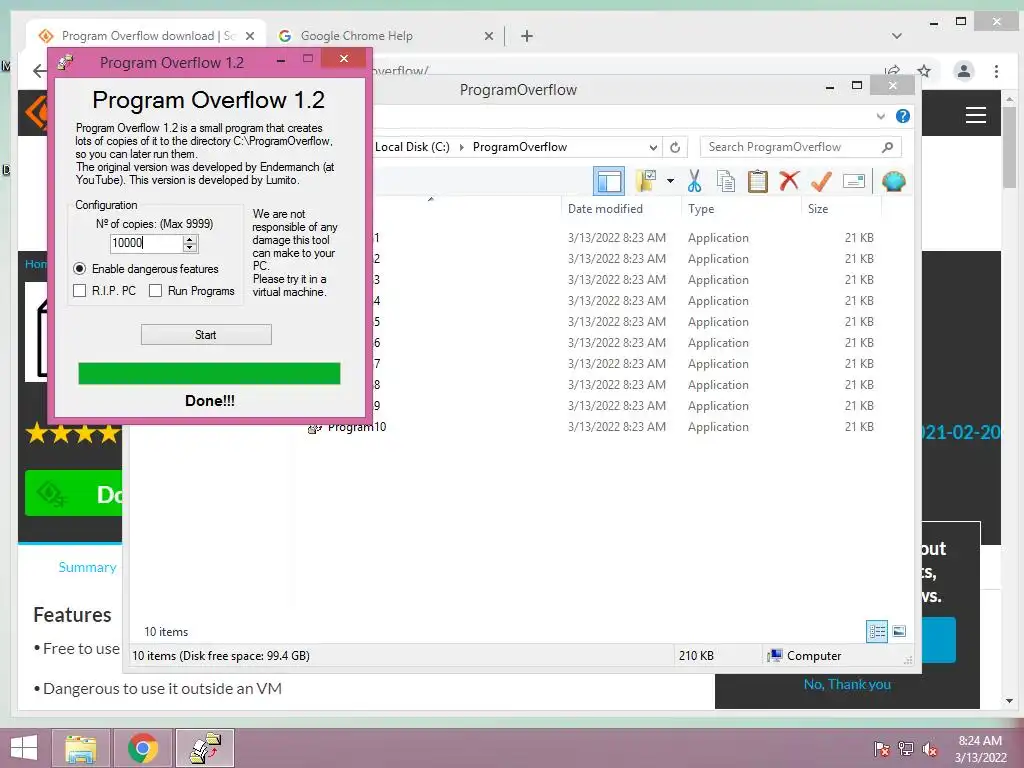Go back in Chrome
1024x768 pixels.
40,71
